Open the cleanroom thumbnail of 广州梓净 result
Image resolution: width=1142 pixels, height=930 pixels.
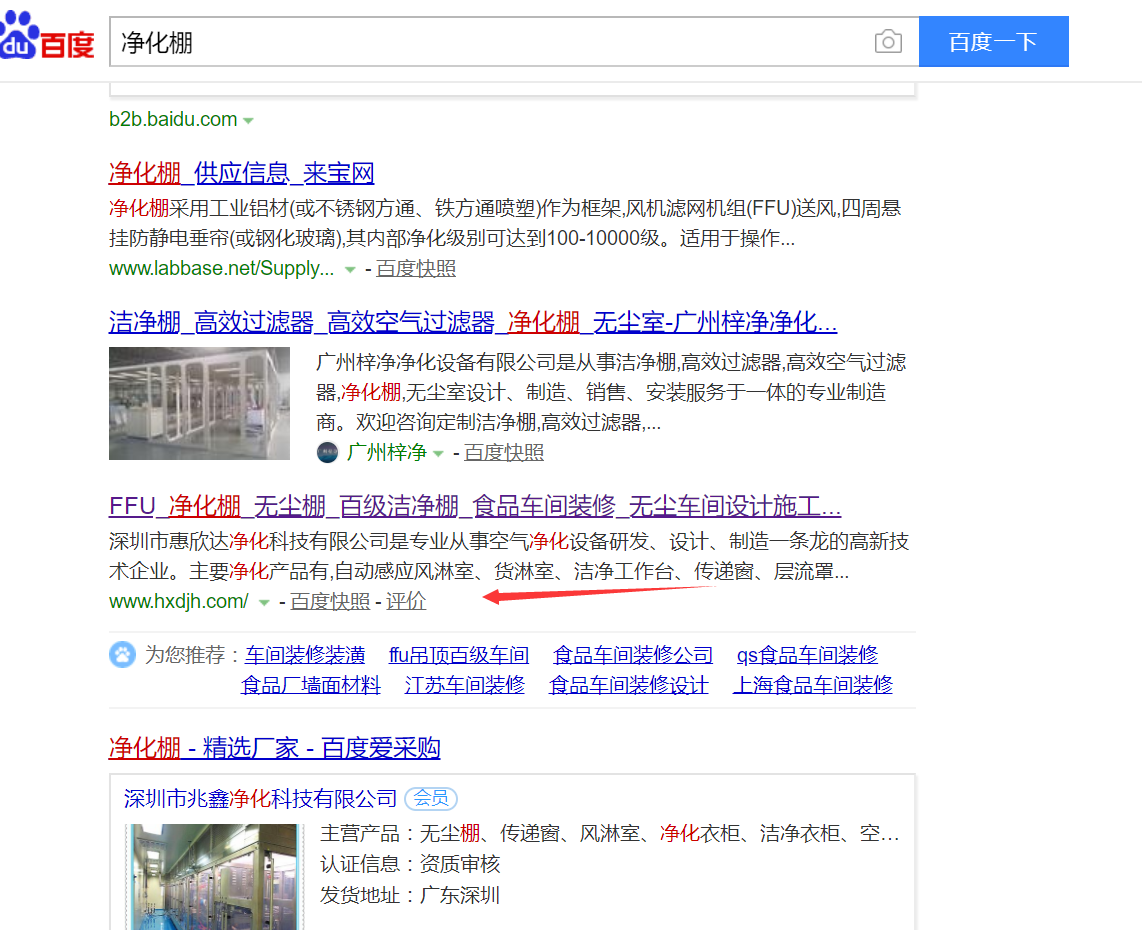200,403
